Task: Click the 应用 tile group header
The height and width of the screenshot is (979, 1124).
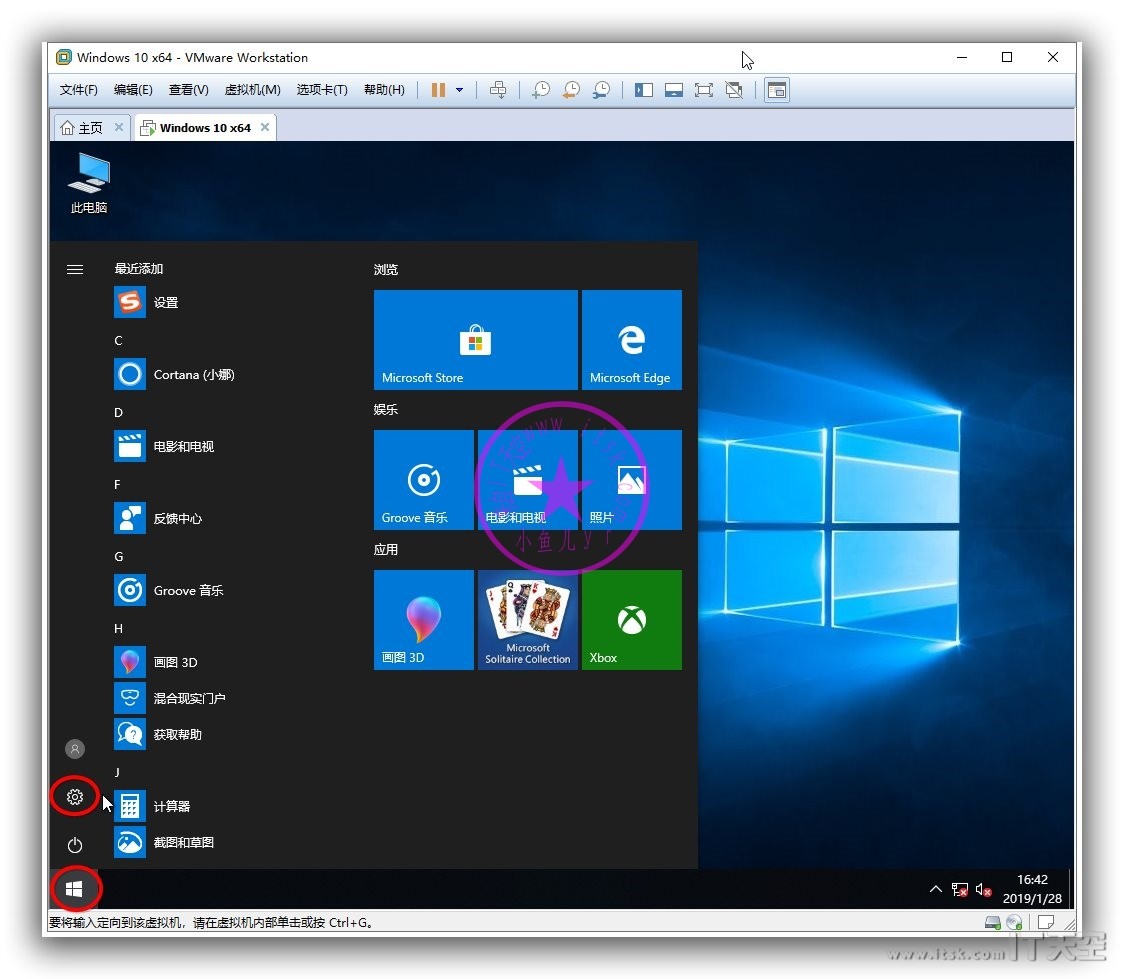Action: (x=386, y=550)
